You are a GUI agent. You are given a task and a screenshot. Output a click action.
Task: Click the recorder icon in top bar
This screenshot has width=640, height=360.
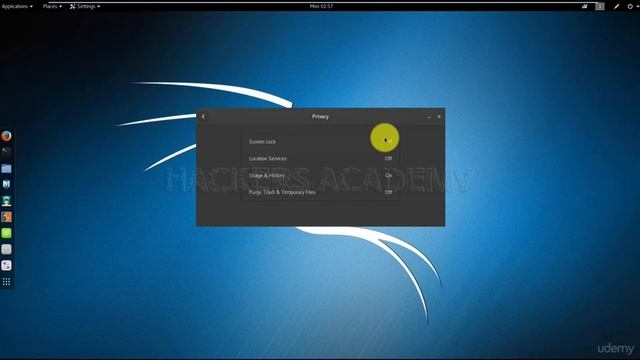tap(584, 6)
